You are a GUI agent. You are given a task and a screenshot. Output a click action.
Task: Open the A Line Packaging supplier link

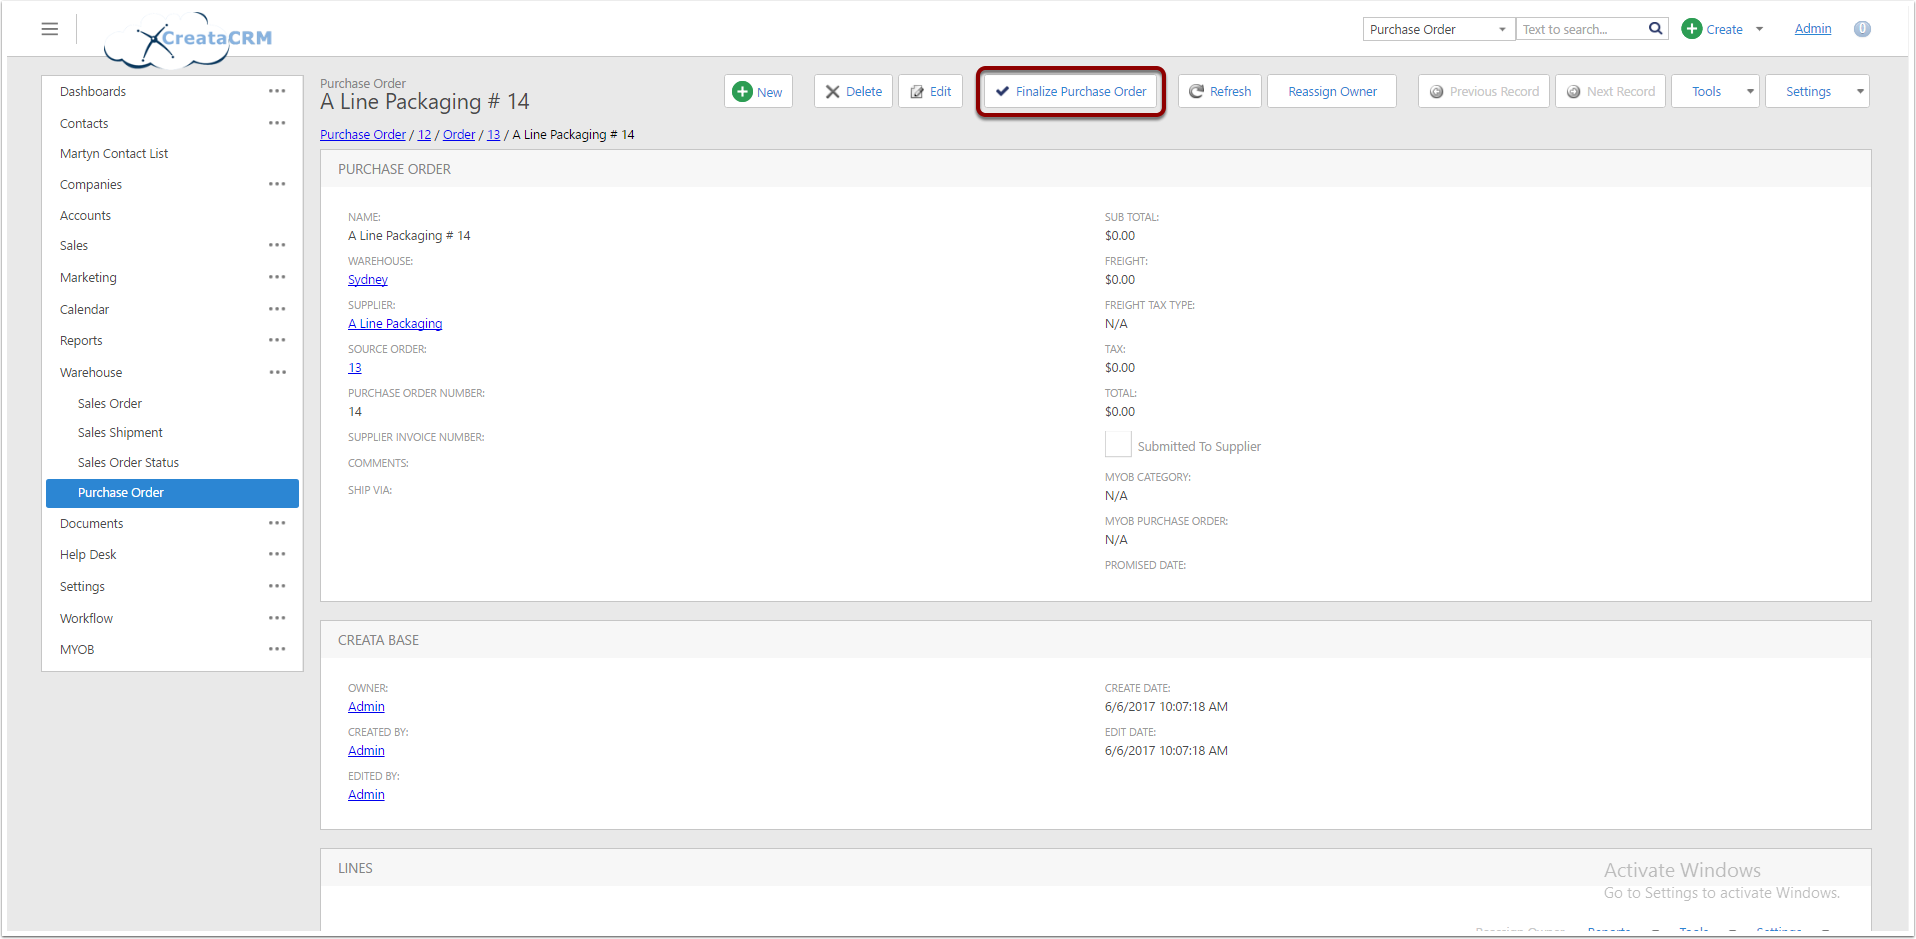[x=395, y=324]
